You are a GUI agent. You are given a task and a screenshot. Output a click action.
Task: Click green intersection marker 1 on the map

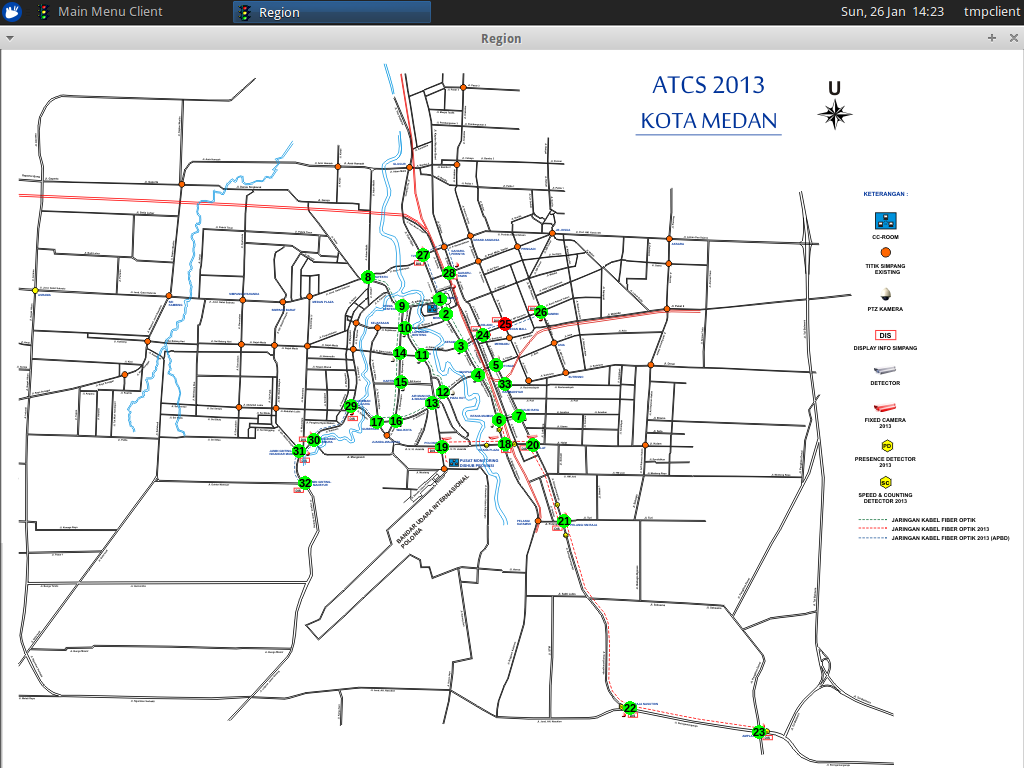439,298
